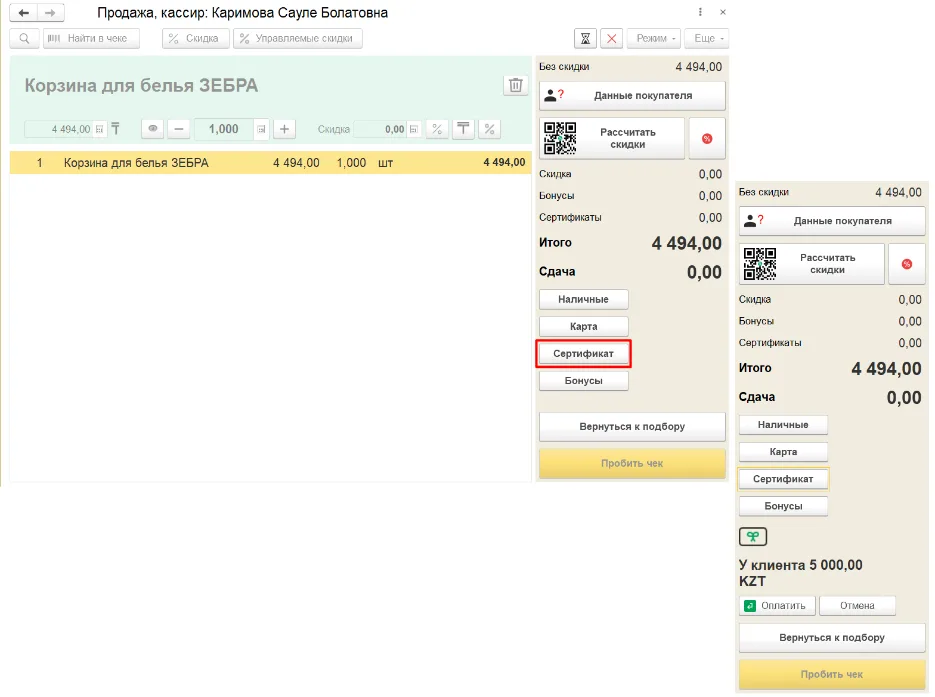935x697 pixels.
Task: Click the red X cancel receipt icon
Action: click(611, 38)
